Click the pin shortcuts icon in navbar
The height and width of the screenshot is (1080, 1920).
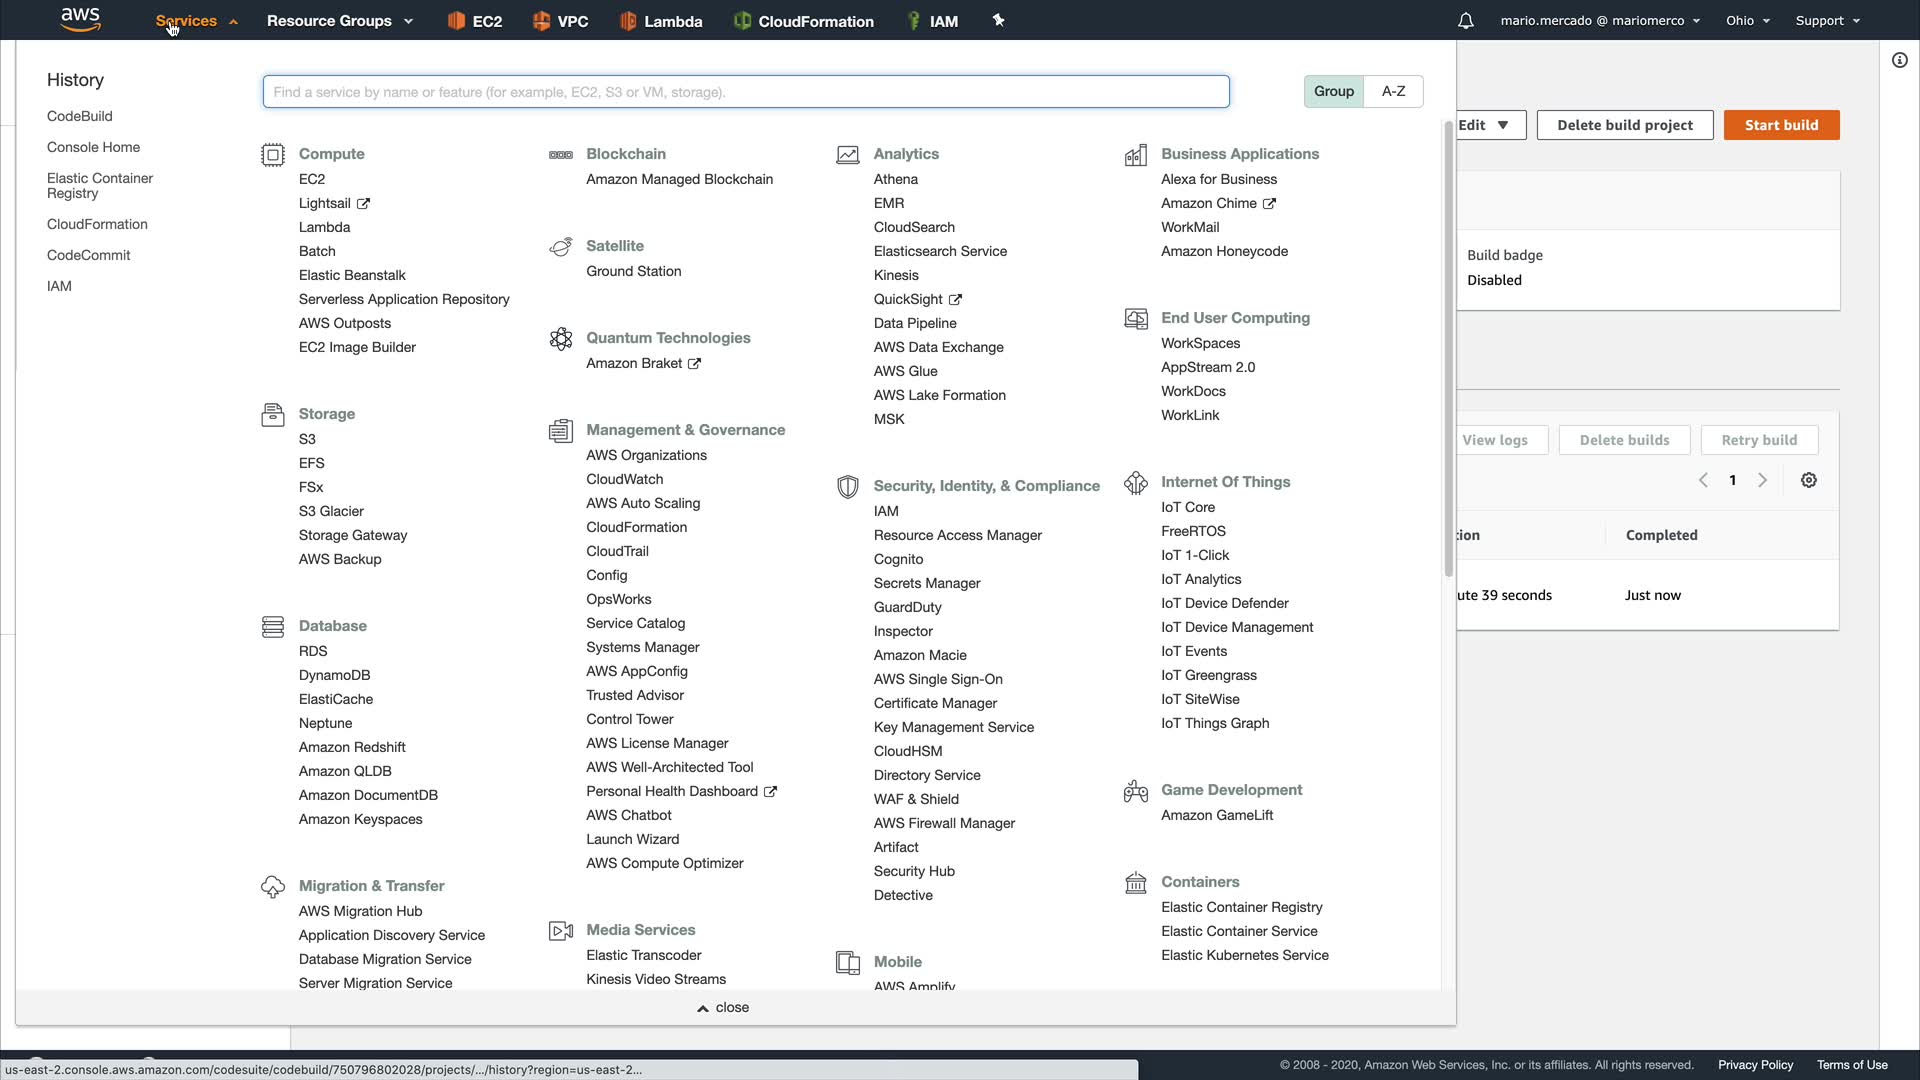(998, 20)
